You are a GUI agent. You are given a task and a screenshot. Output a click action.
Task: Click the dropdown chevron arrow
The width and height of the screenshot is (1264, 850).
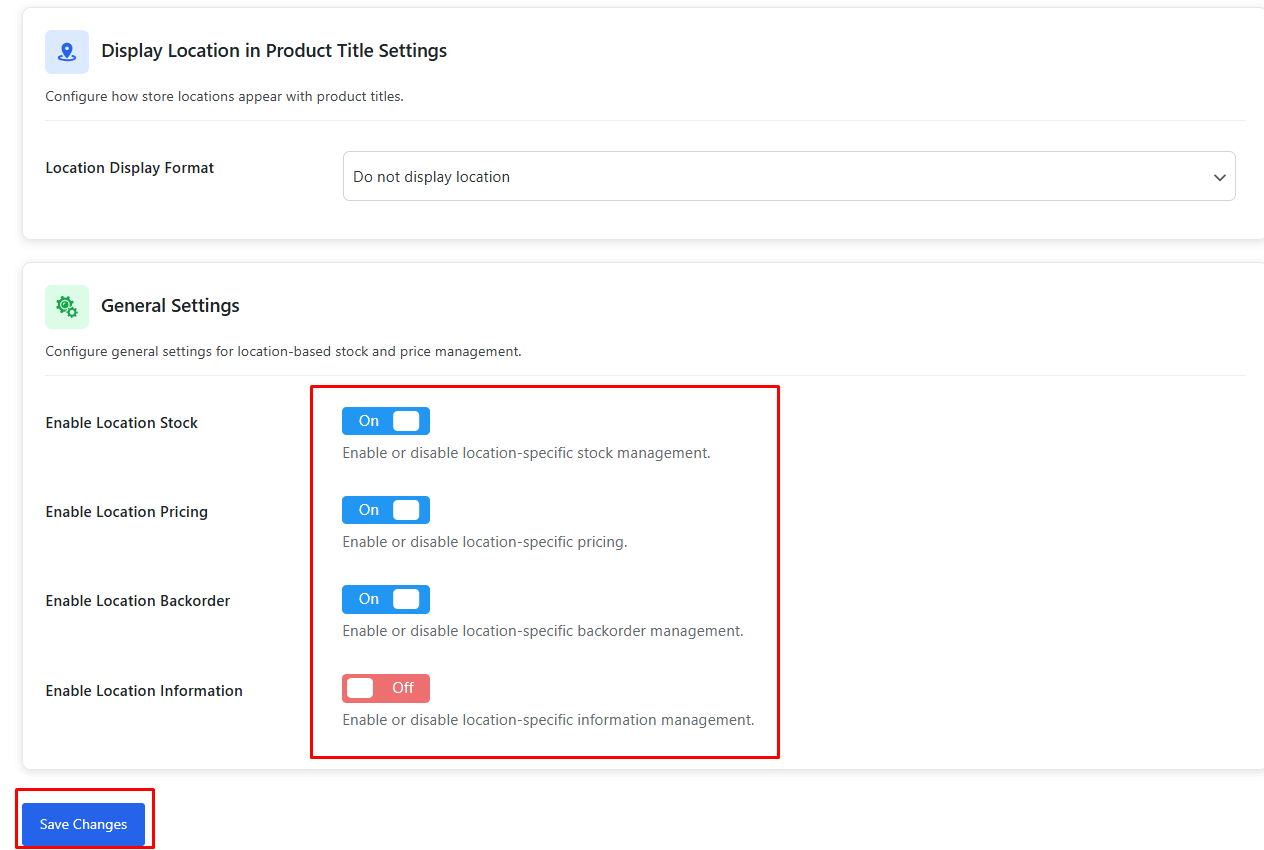pos(1219,176)
